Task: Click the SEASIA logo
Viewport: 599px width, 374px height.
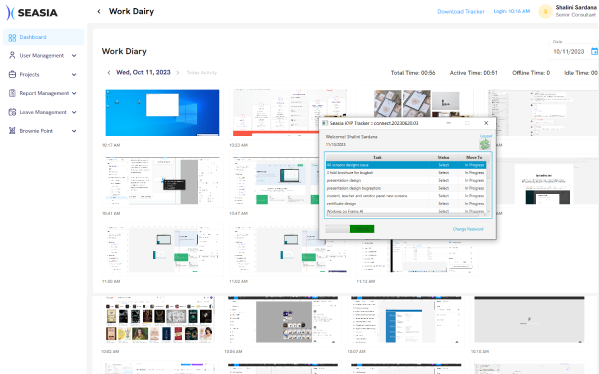Action: pyautogui.click(x=32, y=13)
